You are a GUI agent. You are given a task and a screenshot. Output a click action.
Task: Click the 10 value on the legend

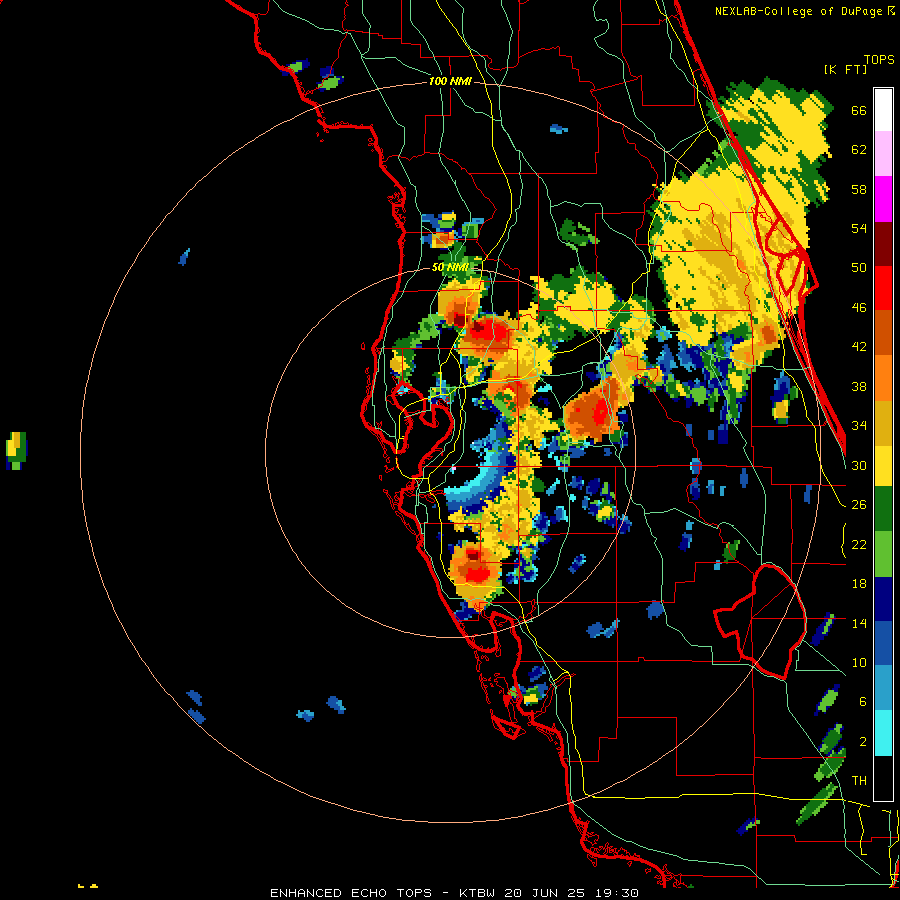[859, 662]
